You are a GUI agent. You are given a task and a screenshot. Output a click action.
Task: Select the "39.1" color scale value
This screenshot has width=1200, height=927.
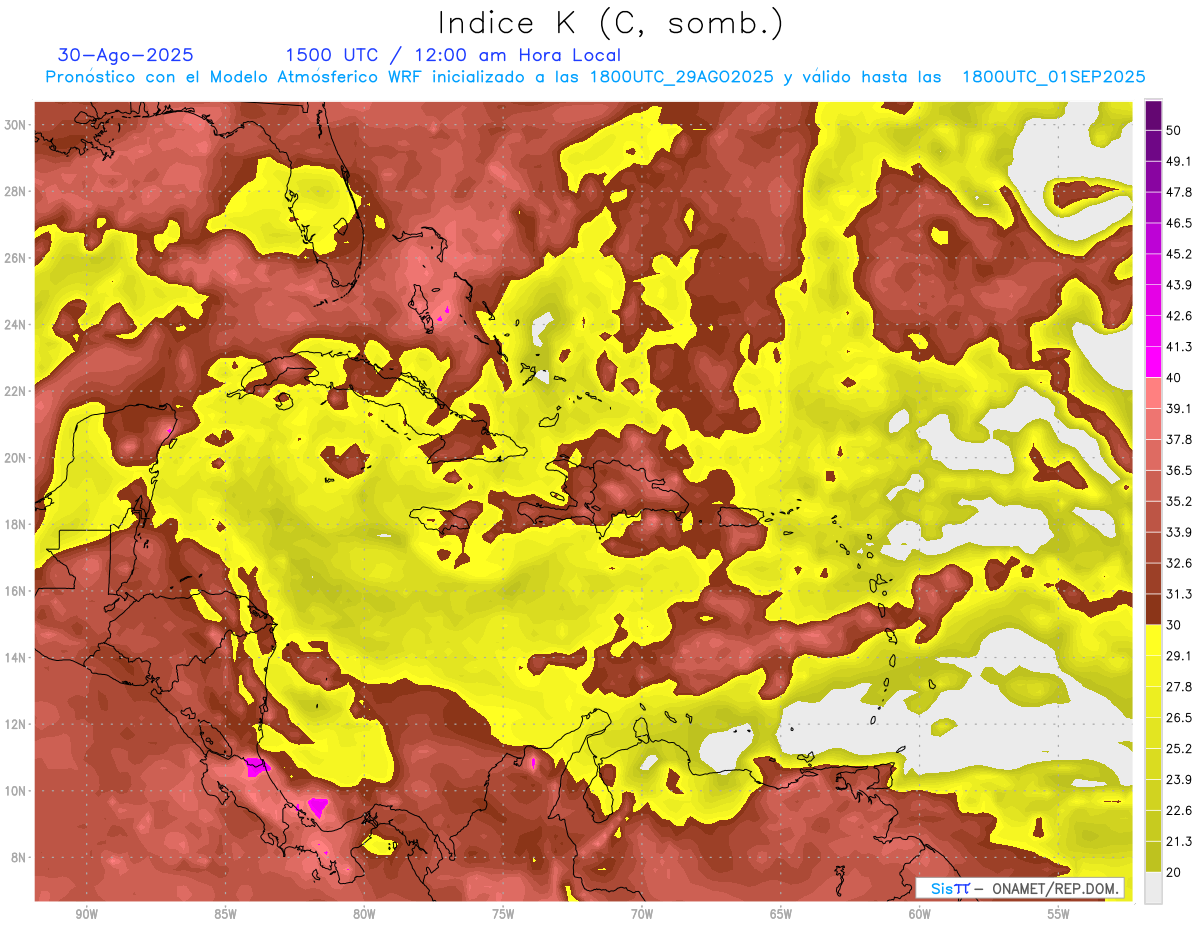coord(1179,408)
